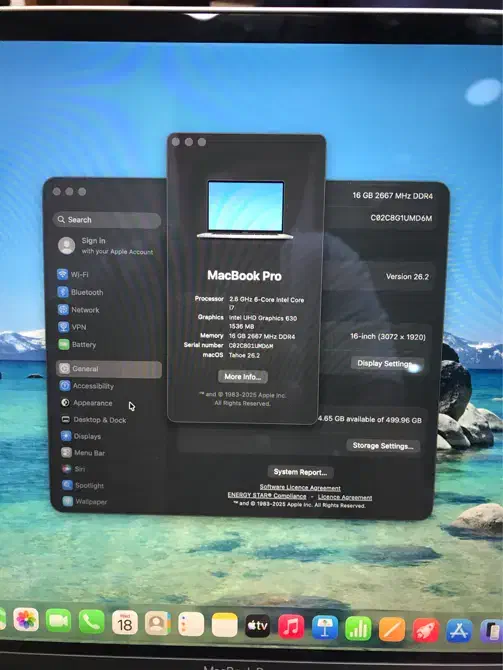Open System Report... button
The height and width of the screenshot is (670, 503).
(x=300, y=472)
